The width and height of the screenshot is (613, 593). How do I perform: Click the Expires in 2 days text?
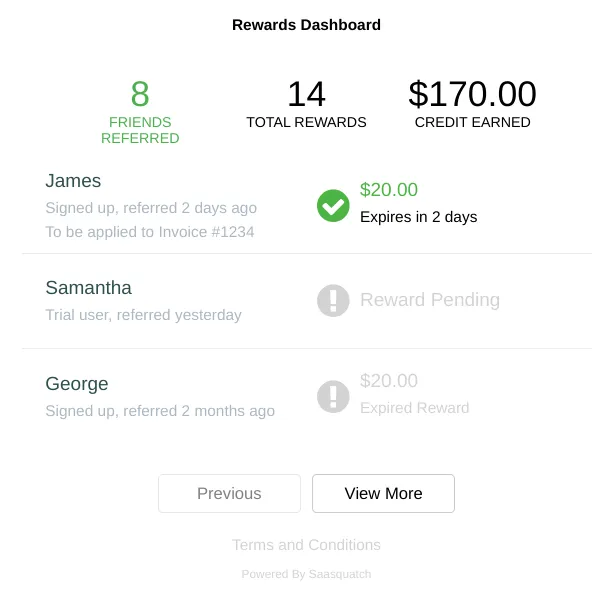[x=419, y=217]
